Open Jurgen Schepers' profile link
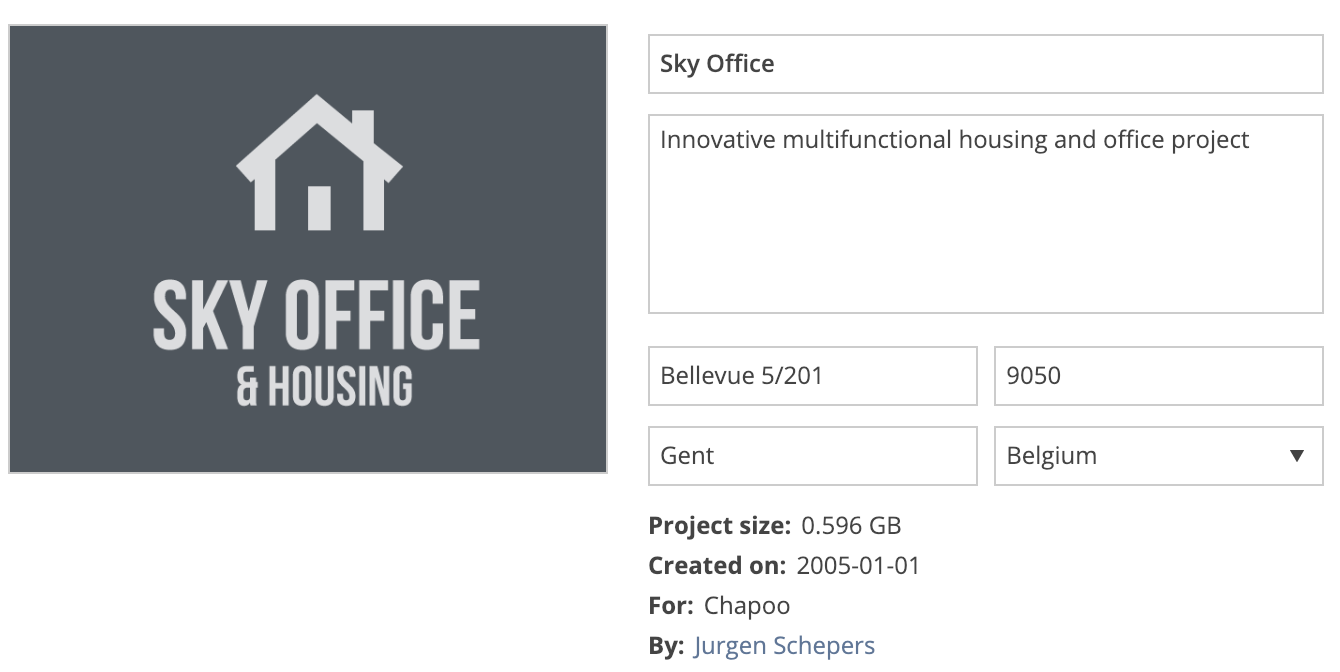 (x=784, y=646)
